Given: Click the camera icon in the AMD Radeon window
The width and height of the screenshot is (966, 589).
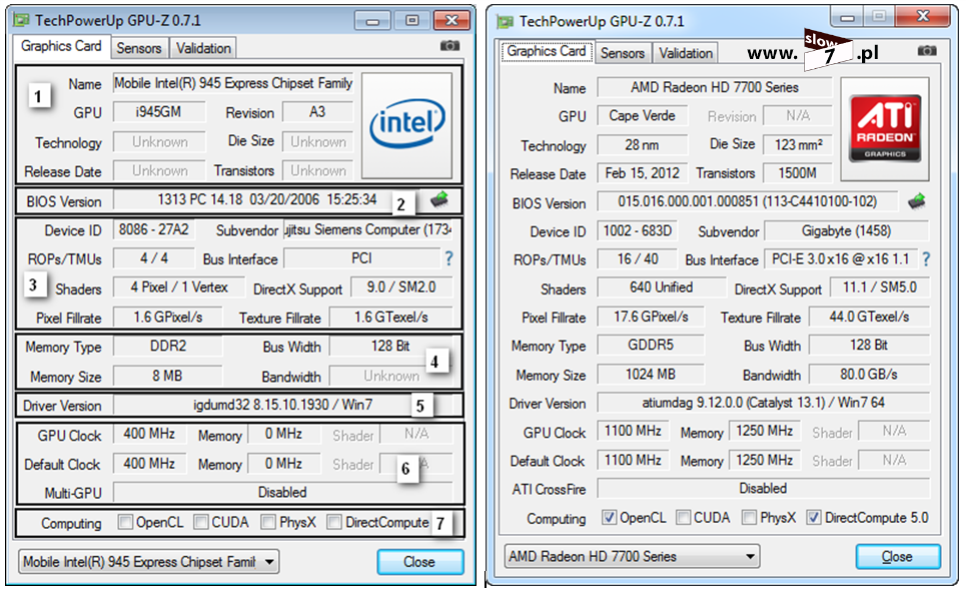Looking at the screenshot, I should tap(927, 51).
